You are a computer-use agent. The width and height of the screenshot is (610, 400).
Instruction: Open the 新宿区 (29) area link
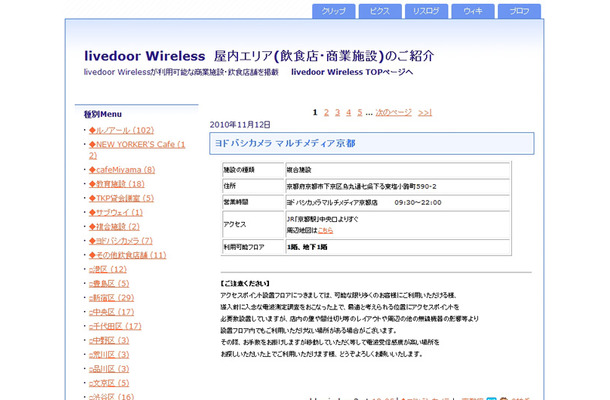(x=111, y=298)
